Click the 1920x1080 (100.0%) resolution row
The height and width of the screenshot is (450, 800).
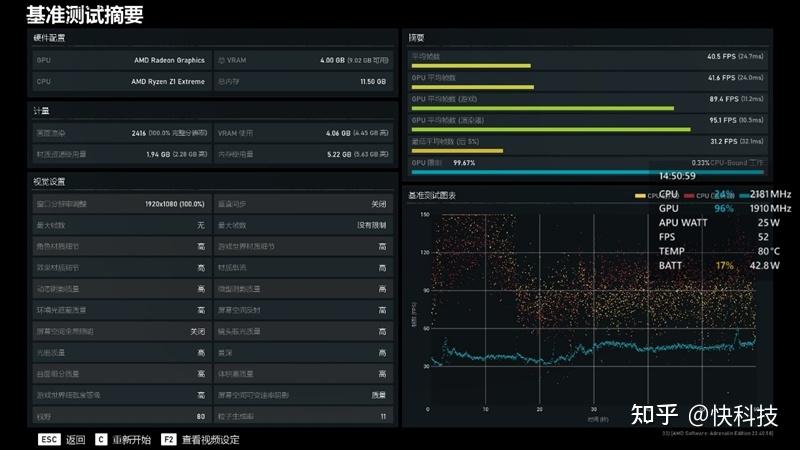121,204
